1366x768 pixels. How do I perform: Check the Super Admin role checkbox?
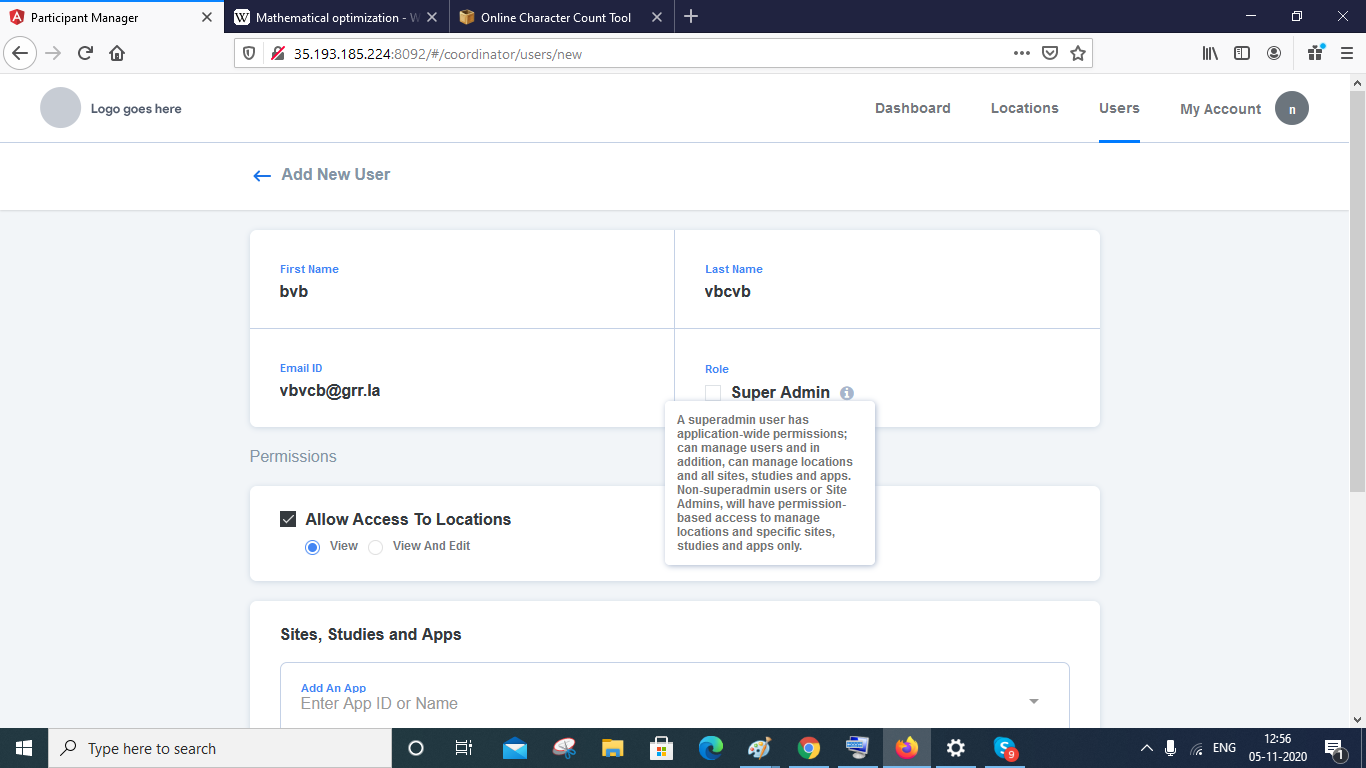(711, 393)
